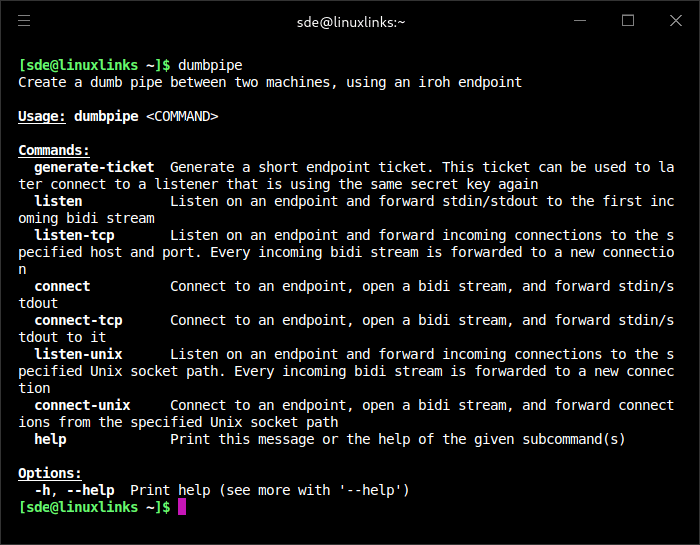The height and width of the screenshot is (545, 700).
Task: Open the terminal hamburger menu
Action: coord(24,21)
